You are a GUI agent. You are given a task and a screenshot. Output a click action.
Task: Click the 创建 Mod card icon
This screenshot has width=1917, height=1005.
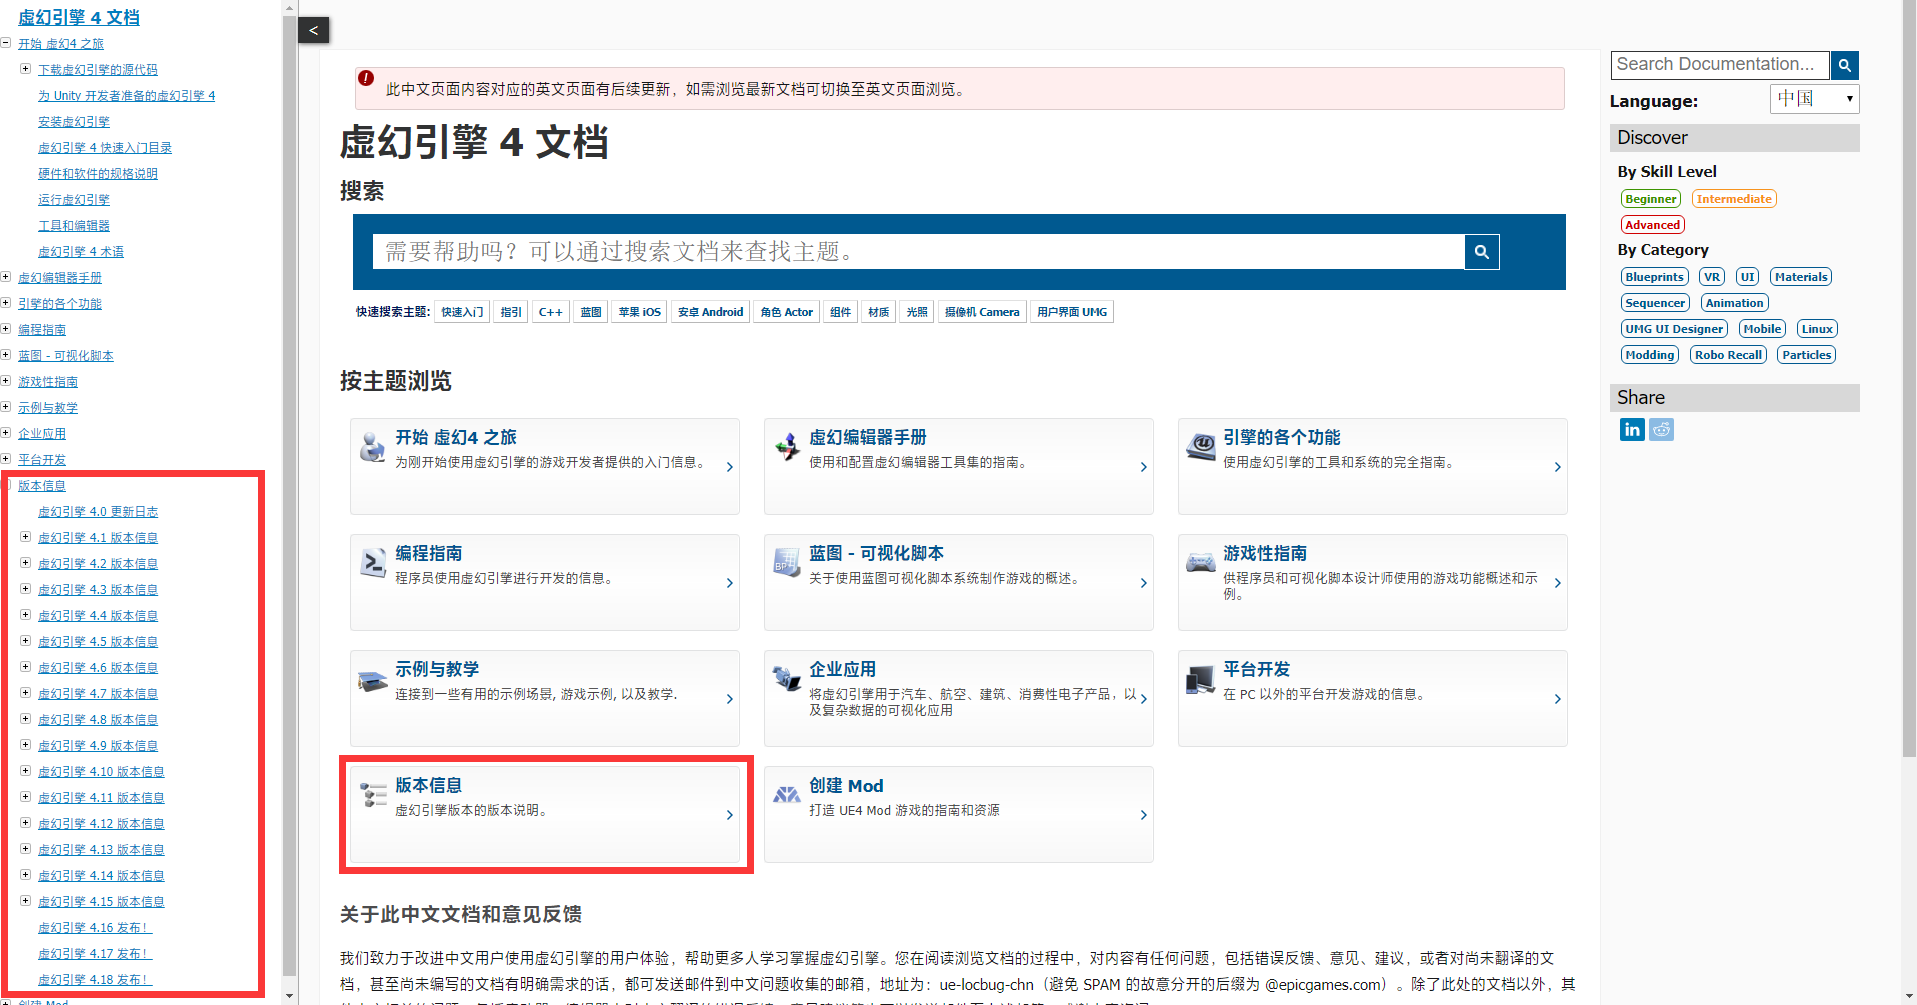[787, 796]
